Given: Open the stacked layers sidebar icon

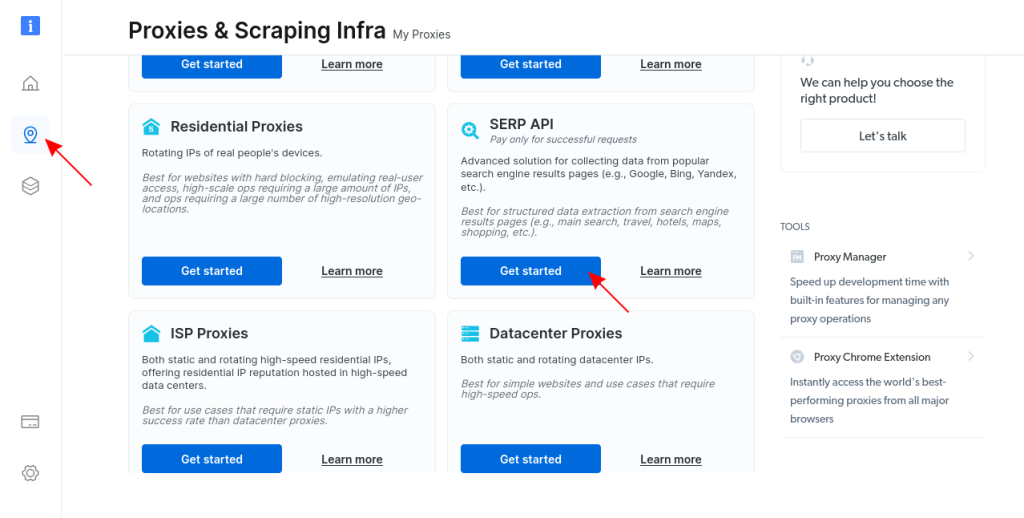Looking at the screenshot, I should [x=31, y=186].
